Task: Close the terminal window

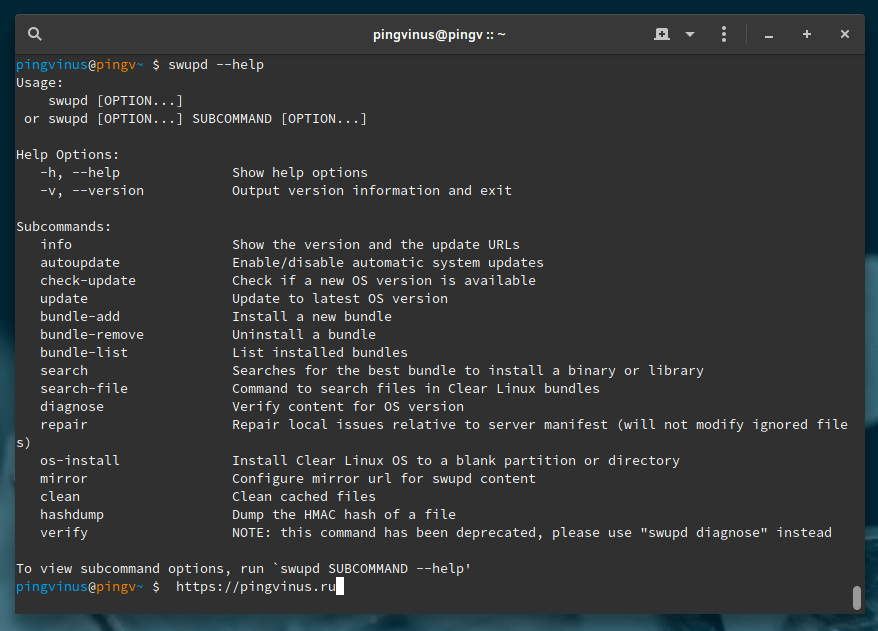Action: [845, 34]
